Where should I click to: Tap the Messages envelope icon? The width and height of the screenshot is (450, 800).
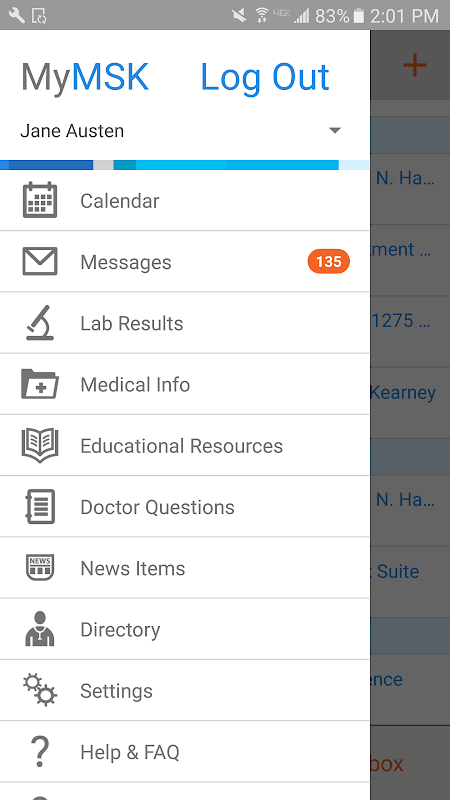40,261
